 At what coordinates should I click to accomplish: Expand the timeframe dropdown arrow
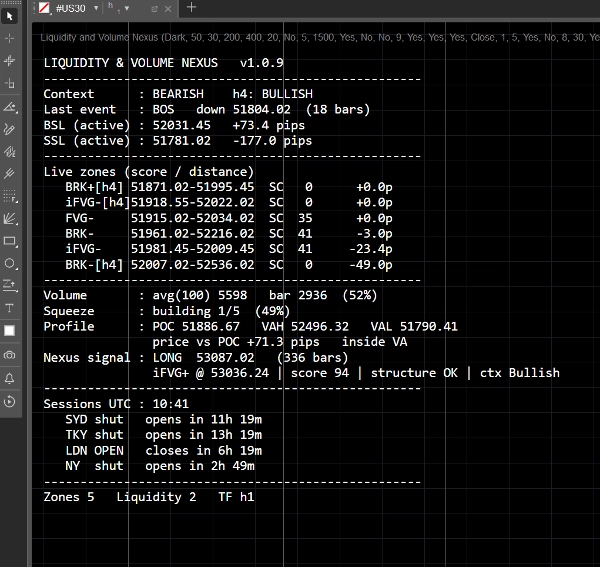coord(127,8)
